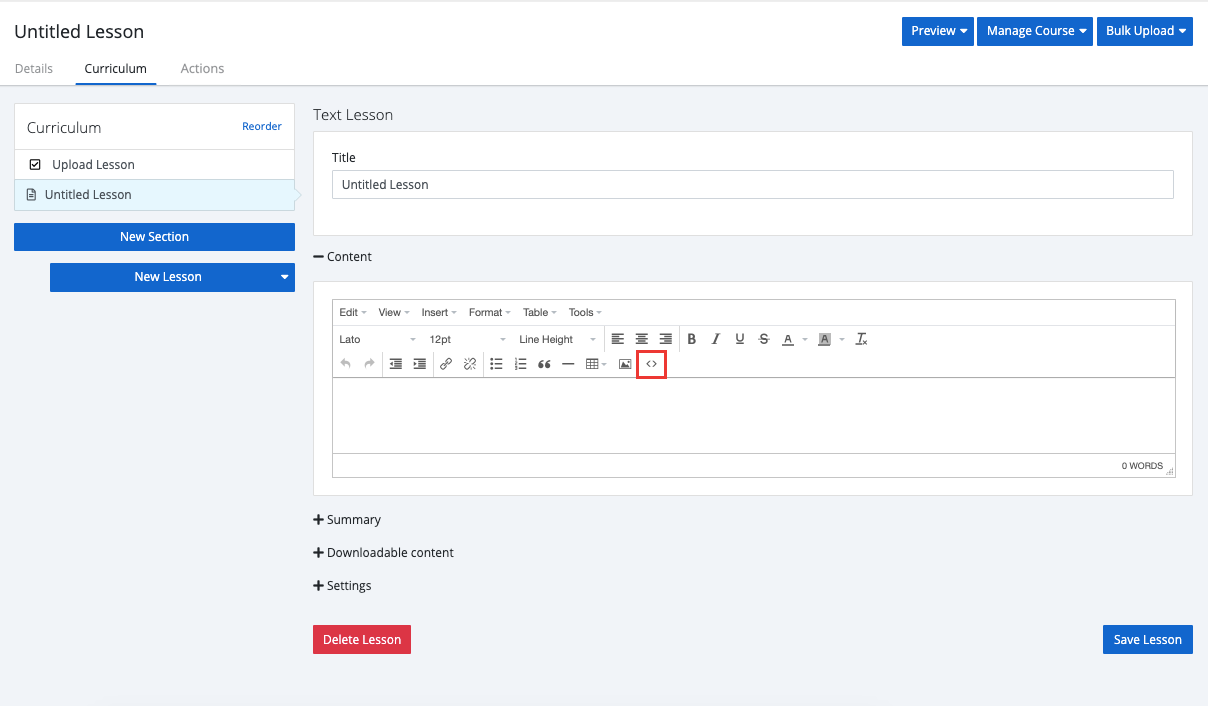Insert an image with the picture icon
Viewport: 1208px width, 706px height.
(x=625, y=364)
